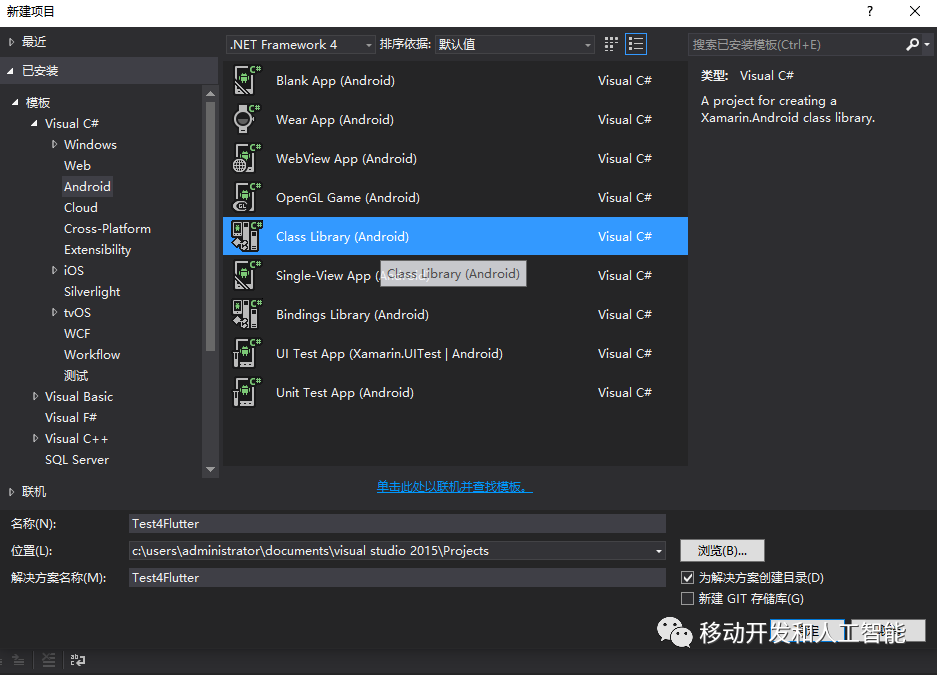Image resolution: width=937 pixels, height=675 pixels.
Task: Select the Blank App (Android) template
Action: (x=455, y=81)
